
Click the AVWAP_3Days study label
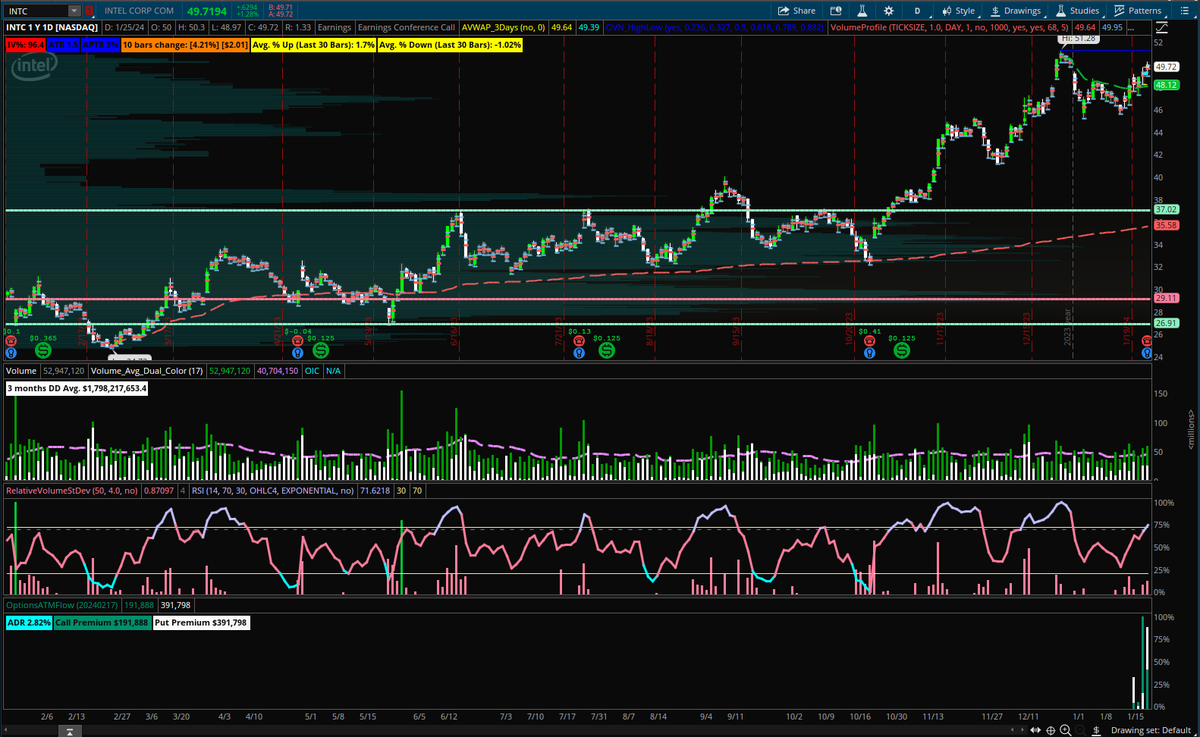tap(503, 28)
